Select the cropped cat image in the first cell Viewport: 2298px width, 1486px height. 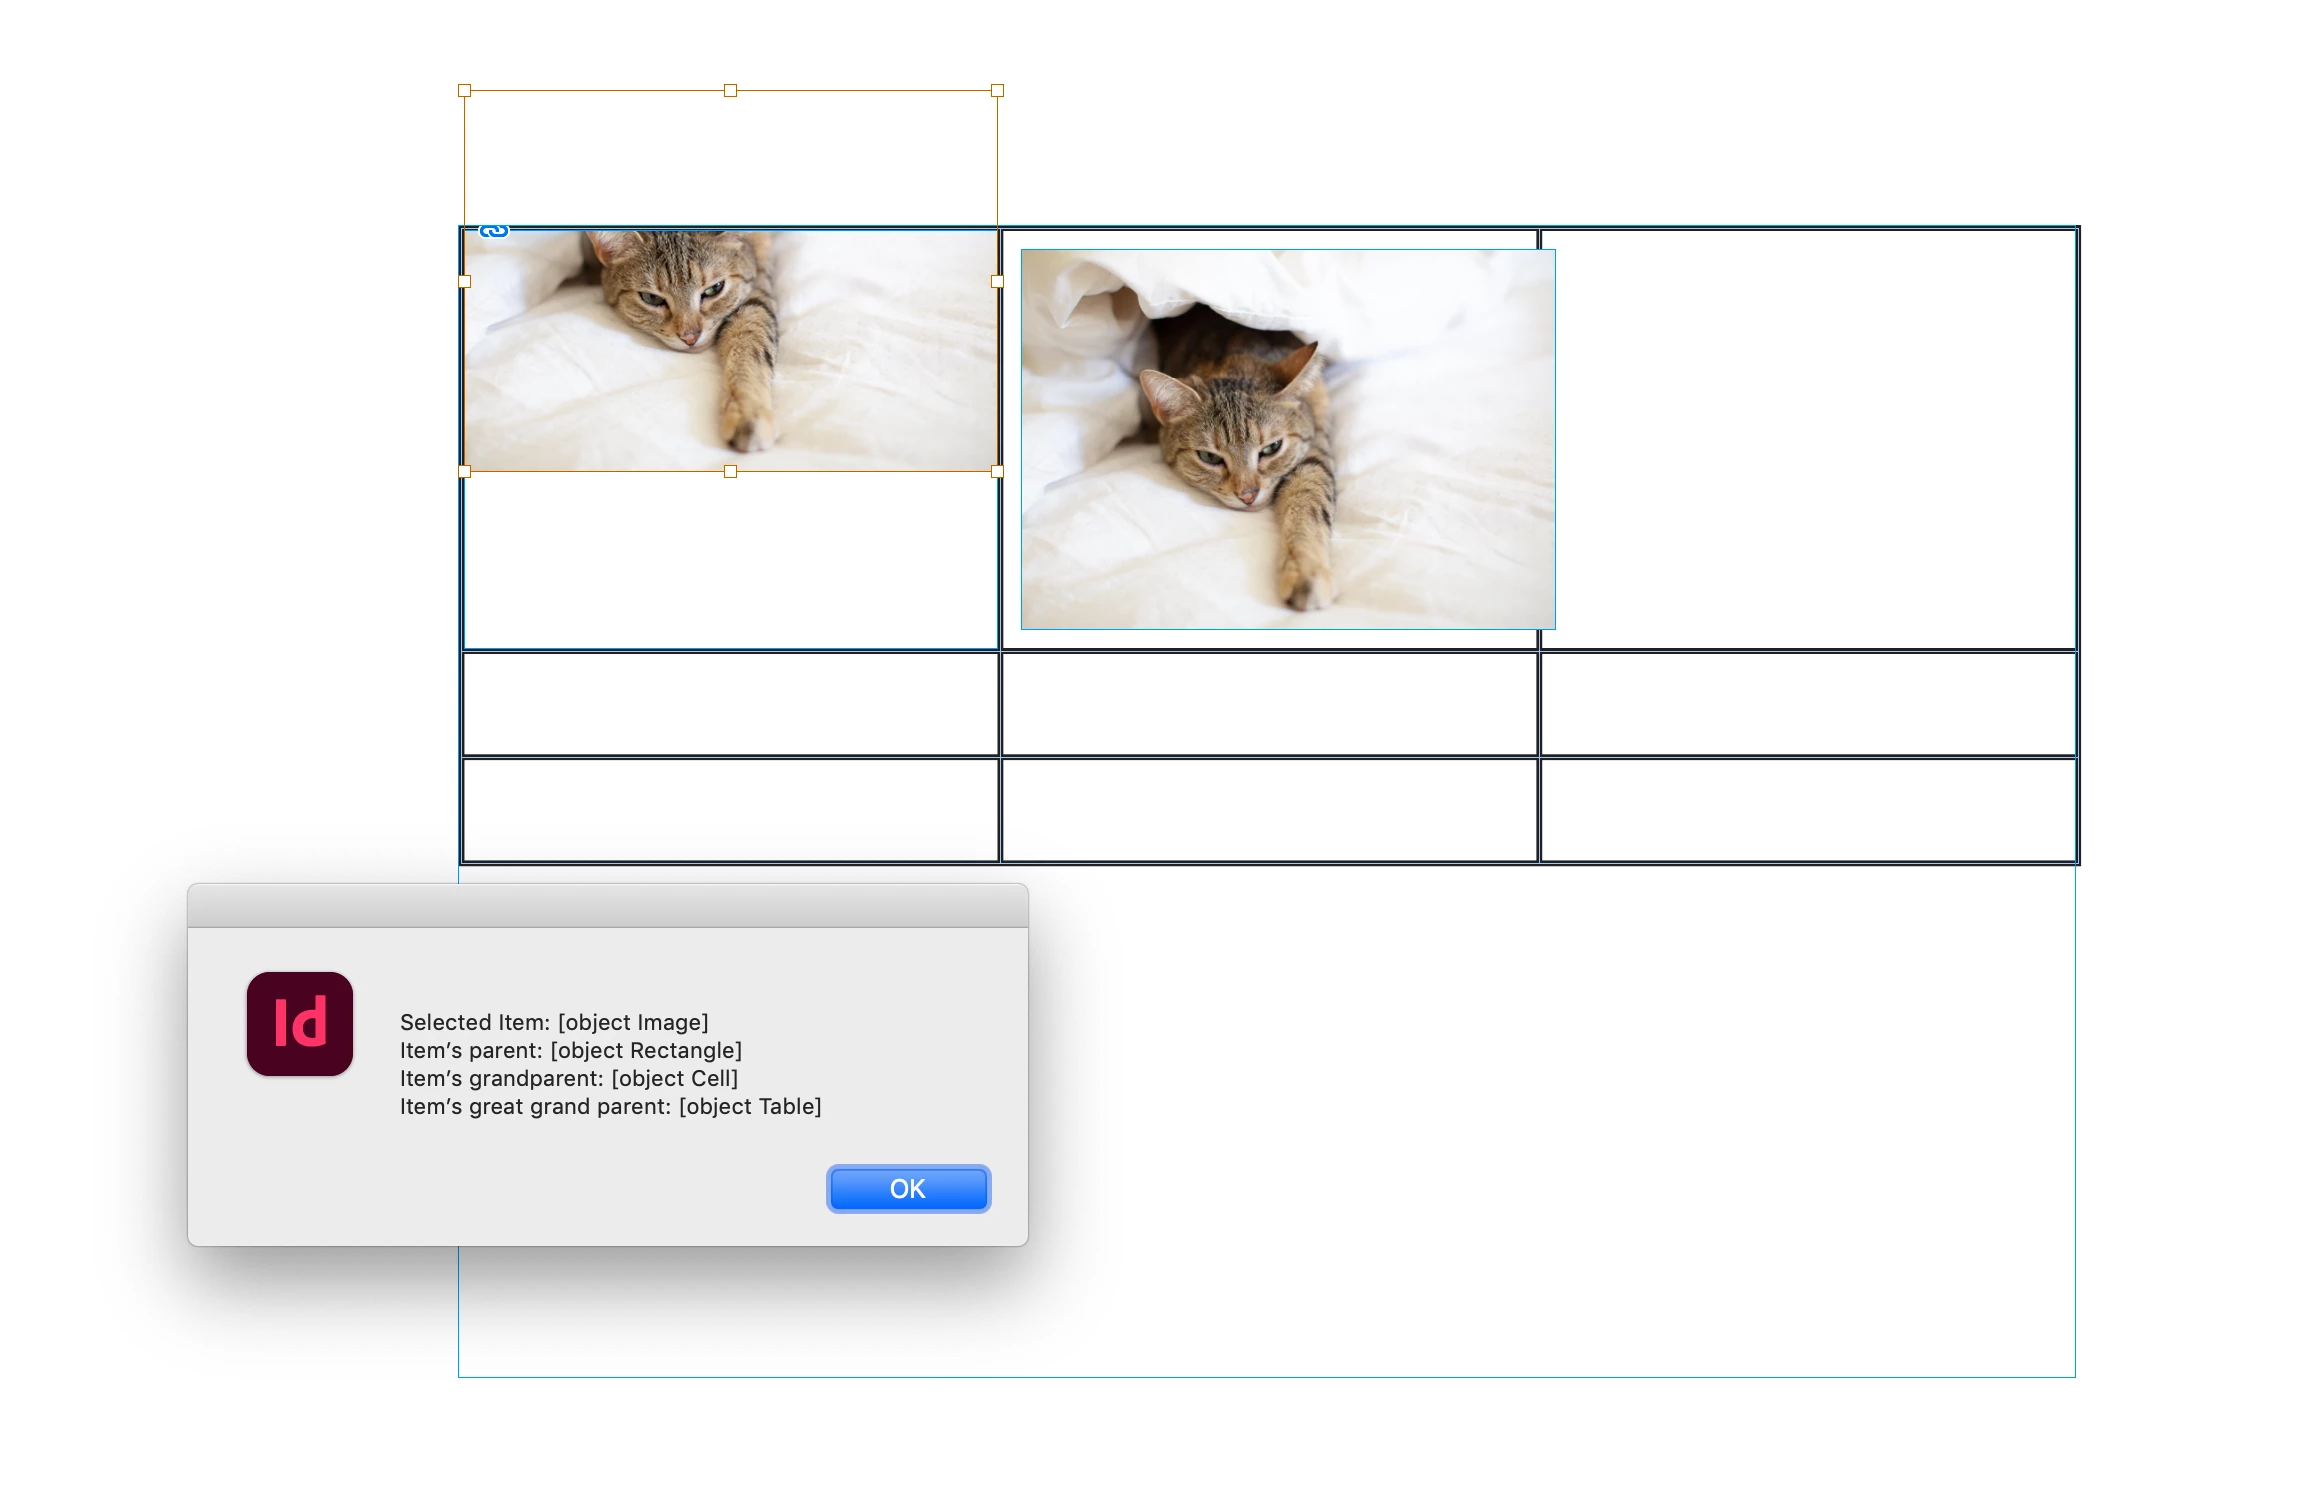pyautogui.click(x=730, y=350)
